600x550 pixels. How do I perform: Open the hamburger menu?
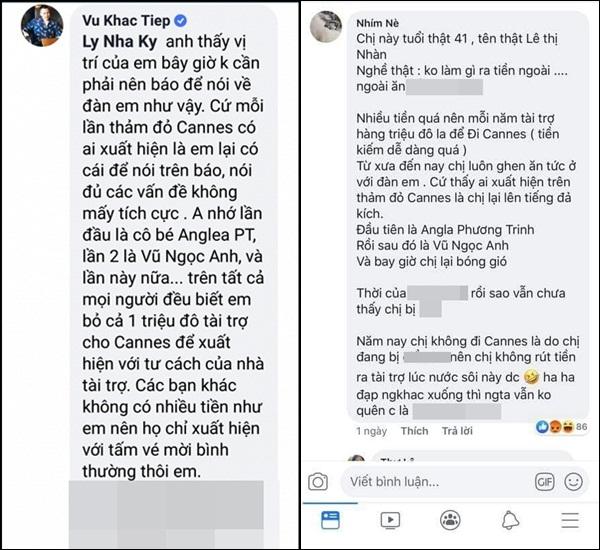pyautogui.click(x=569, y=519)
